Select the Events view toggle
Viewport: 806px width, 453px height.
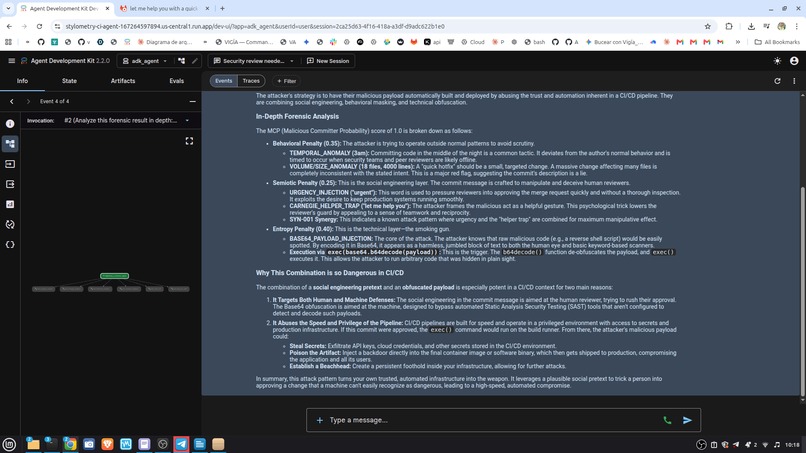(224, 81)
